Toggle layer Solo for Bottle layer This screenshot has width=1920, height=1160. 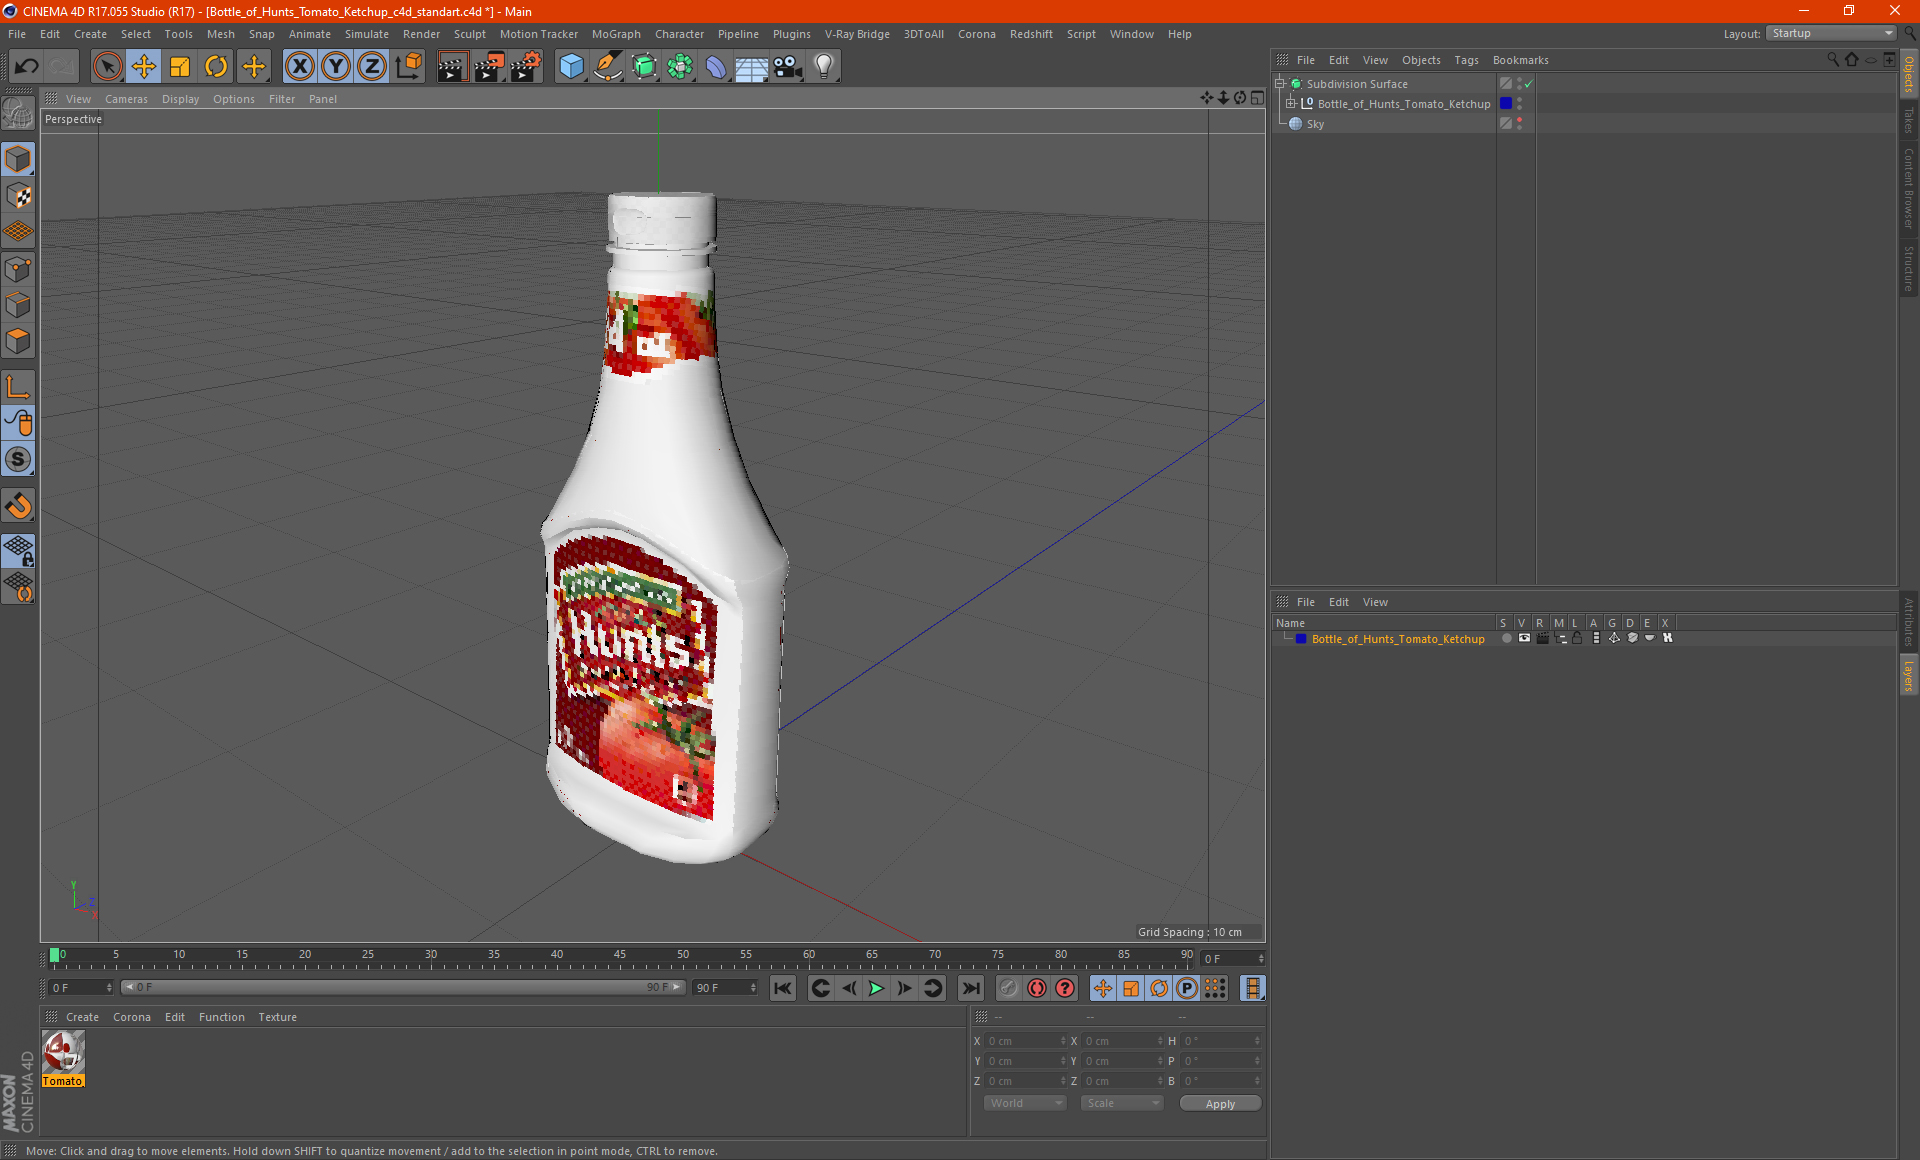coord(1506,638)
